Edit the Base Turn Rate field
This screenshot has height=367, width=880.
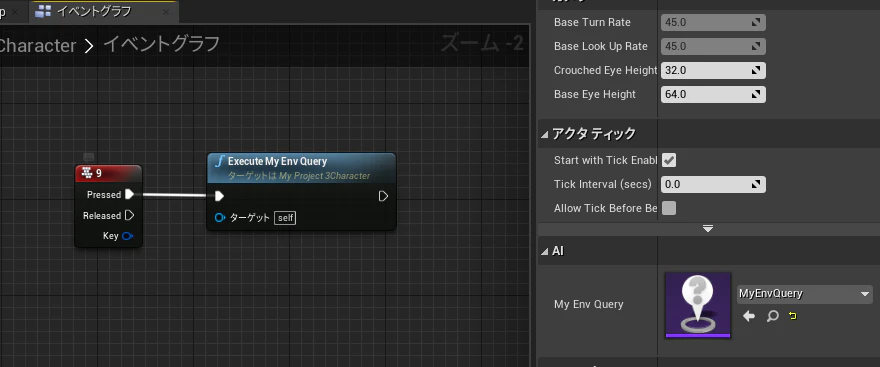tap(713, 22)
